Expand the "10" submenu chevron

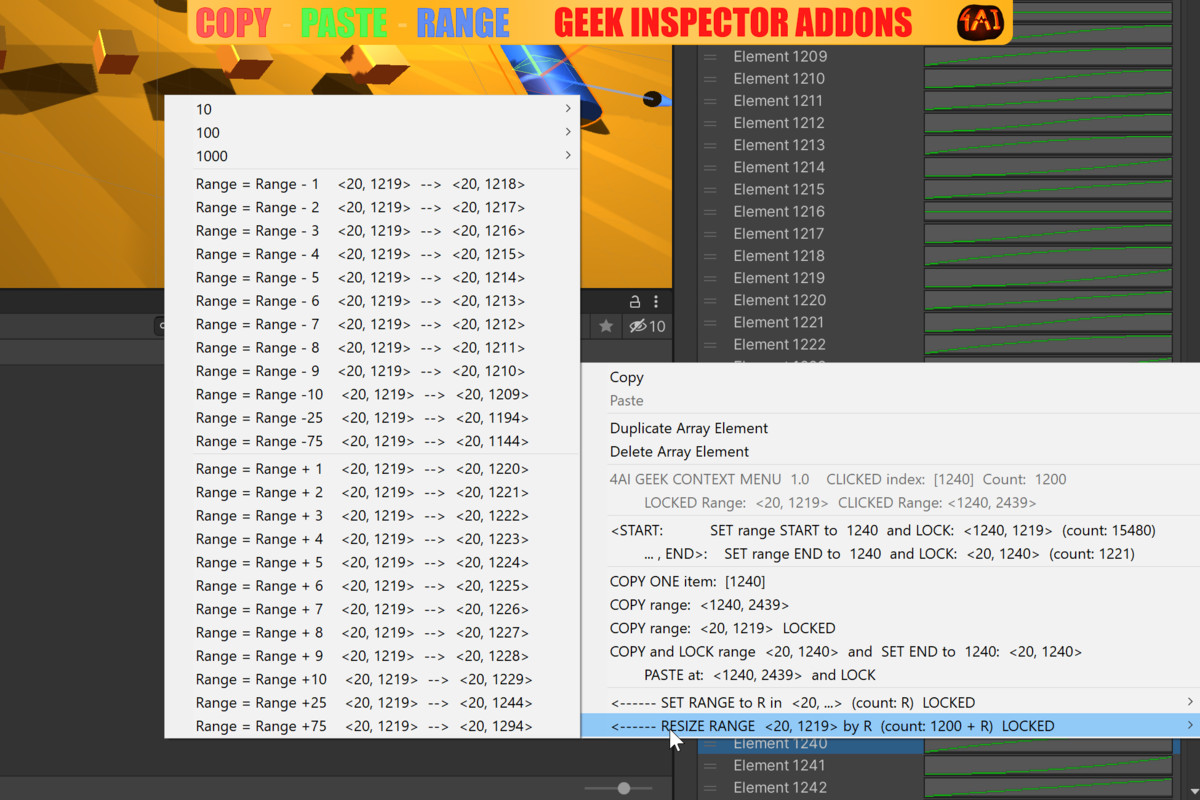566,108
